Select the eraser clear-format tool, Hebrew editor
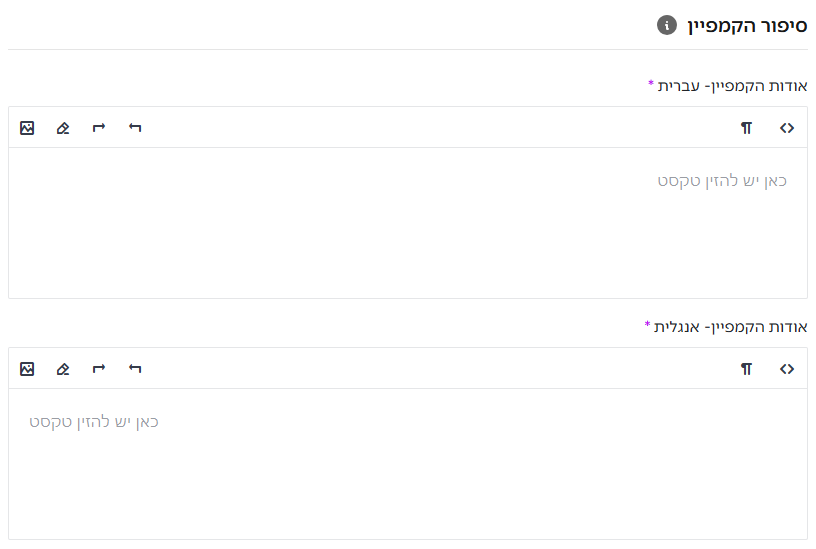This screenshot has height=549, width=816. tap(63, 128)
